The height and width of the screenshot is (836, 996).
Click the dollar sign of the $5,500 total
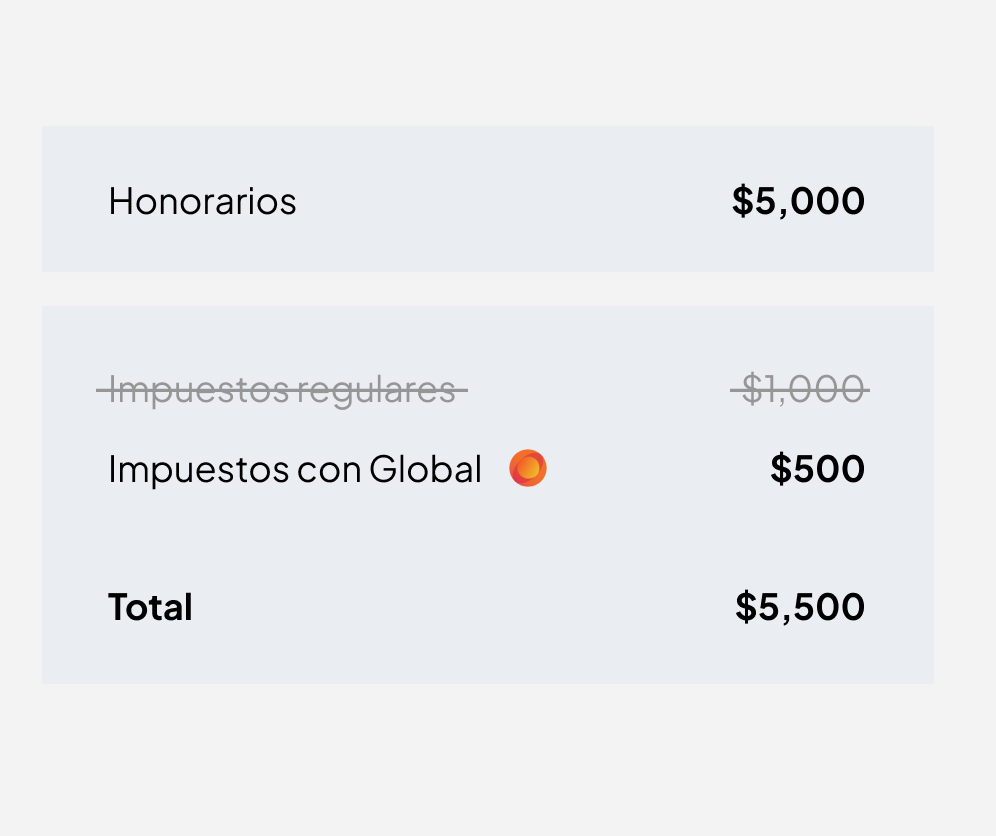point(746,607)
